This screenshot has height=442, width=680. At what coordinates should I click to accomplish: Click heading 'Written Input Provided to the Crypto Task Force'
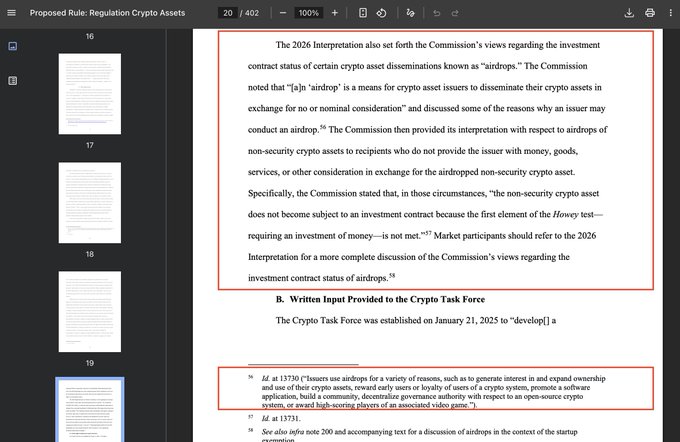coord(387,299)
